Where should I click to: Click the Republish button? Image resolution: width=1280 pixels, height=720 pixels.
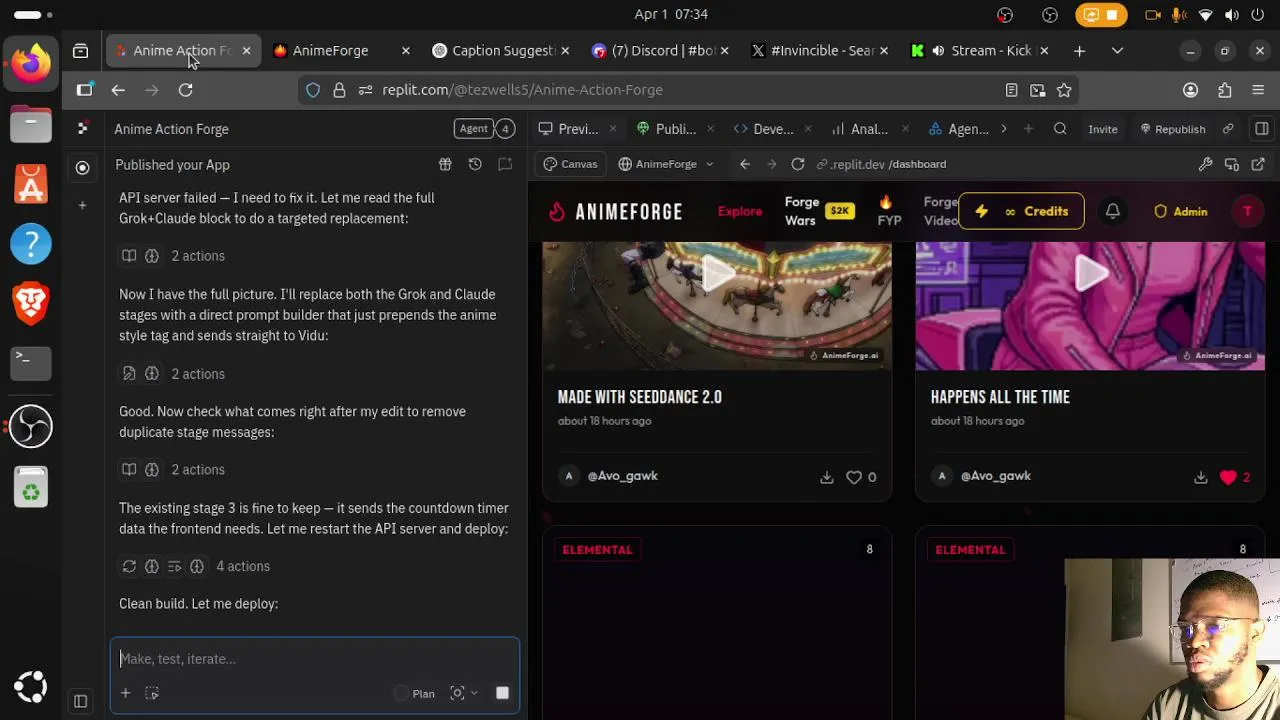pyautogui.click(x=1172, y=128)
